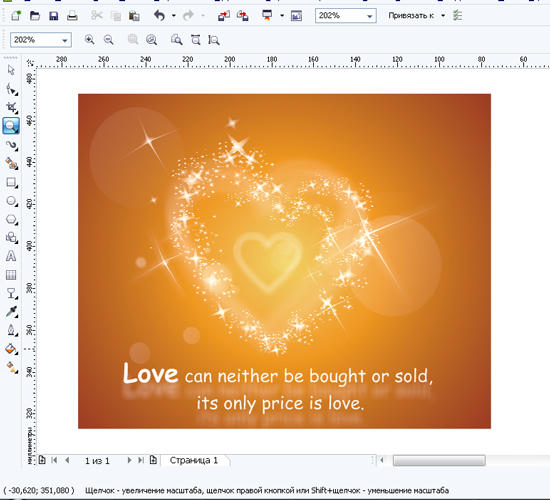Select the Freehand curve tool
Viewport: 550px width, 500px height.
click(x=11, y=145)
